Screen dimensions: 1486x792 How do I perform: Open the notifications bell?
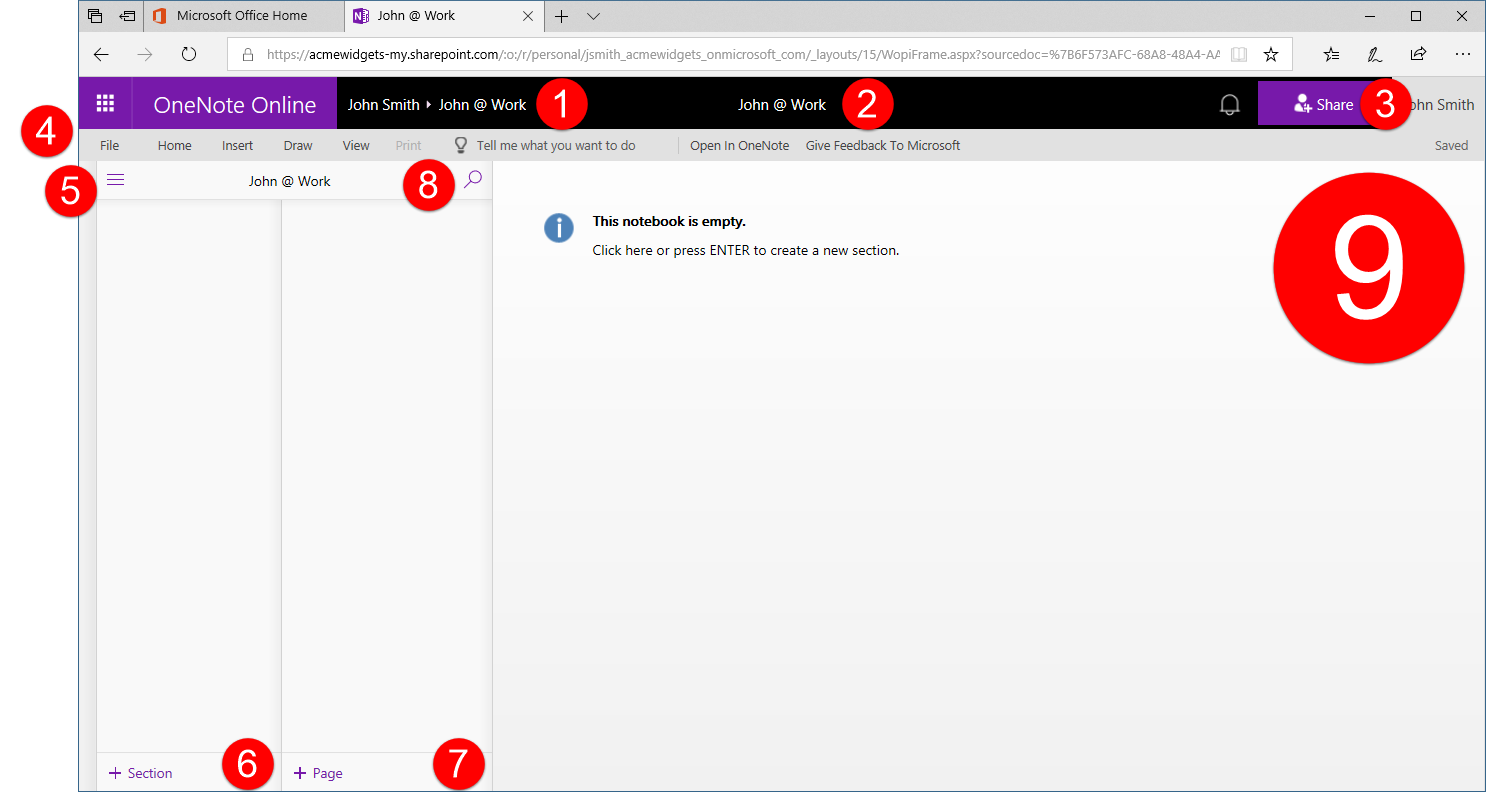(1230, 105)
